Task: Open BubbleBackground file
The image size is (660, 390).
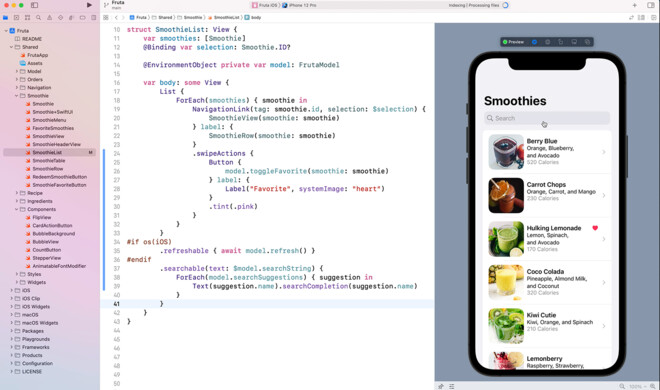Action: [x=50, y=233]
